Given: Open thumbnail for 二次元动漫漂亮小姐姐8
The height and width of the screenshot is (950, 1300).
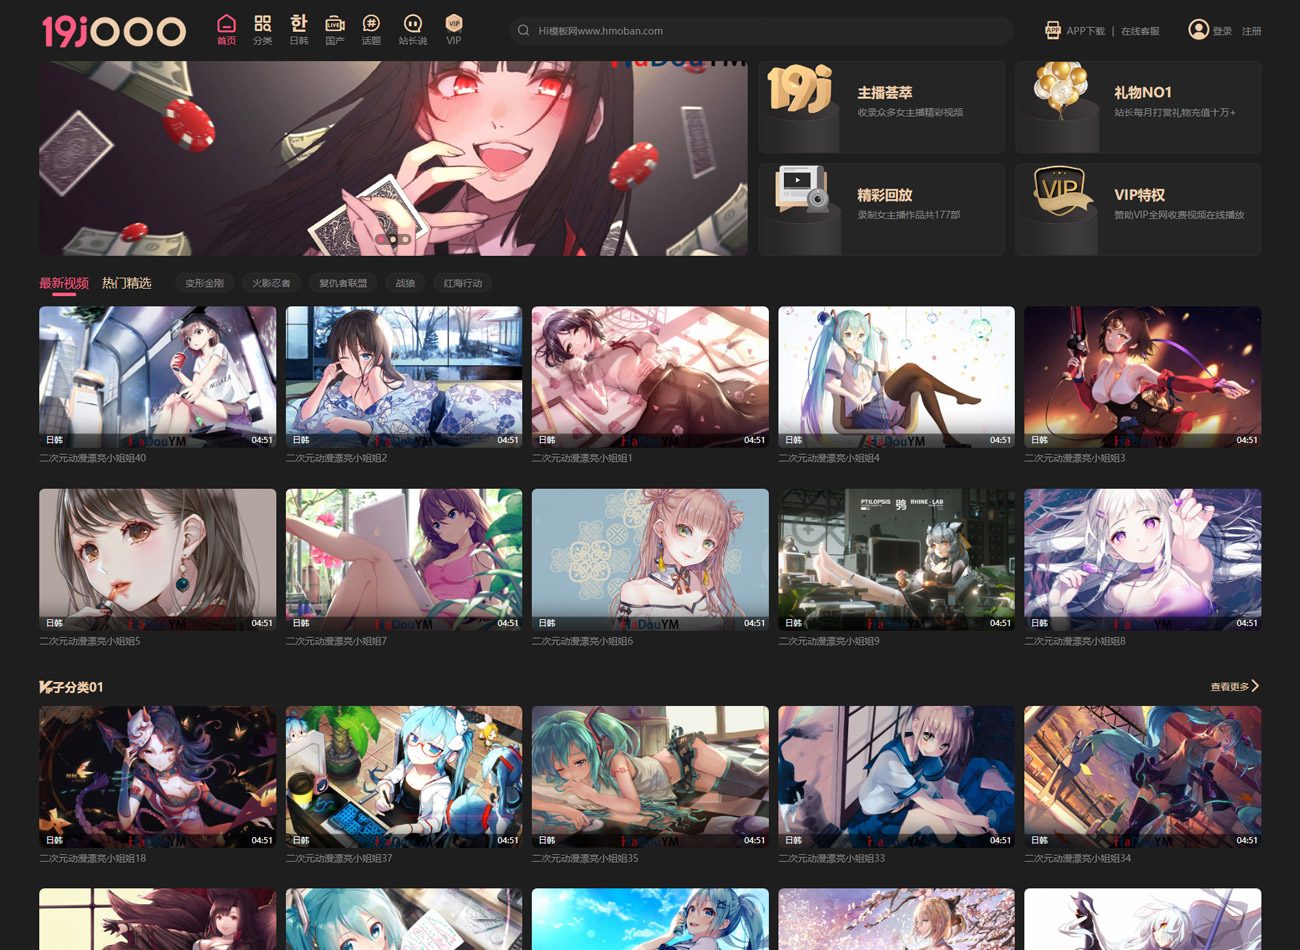Looking at the screenshot, I should (1143, 559).
